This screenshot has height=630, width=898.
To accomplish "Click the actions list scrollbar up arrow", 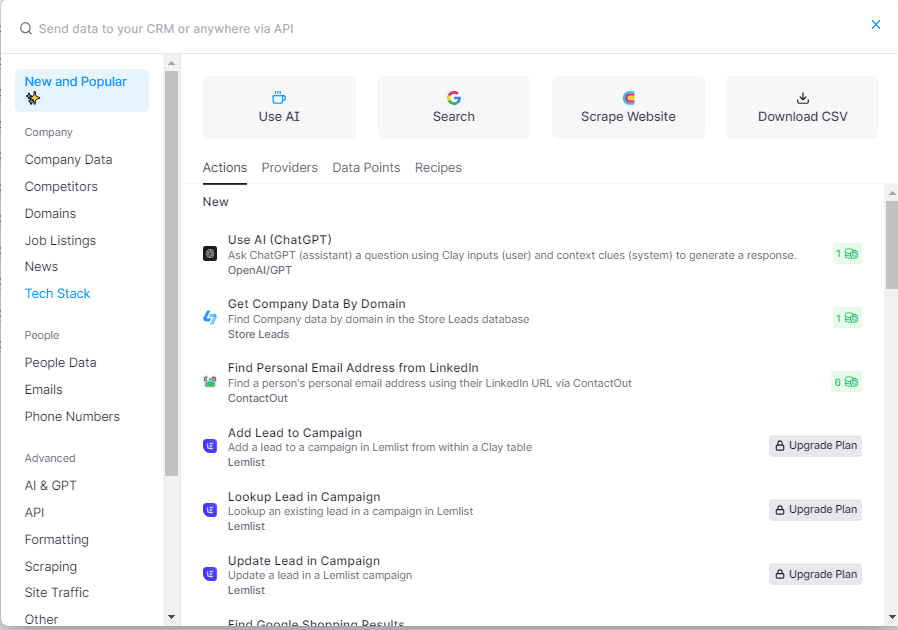I will (x=892, y=193).
